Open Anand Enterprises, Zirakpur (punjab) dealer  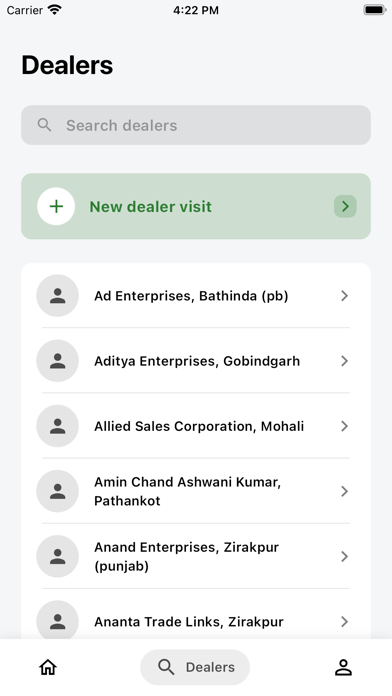196,557
